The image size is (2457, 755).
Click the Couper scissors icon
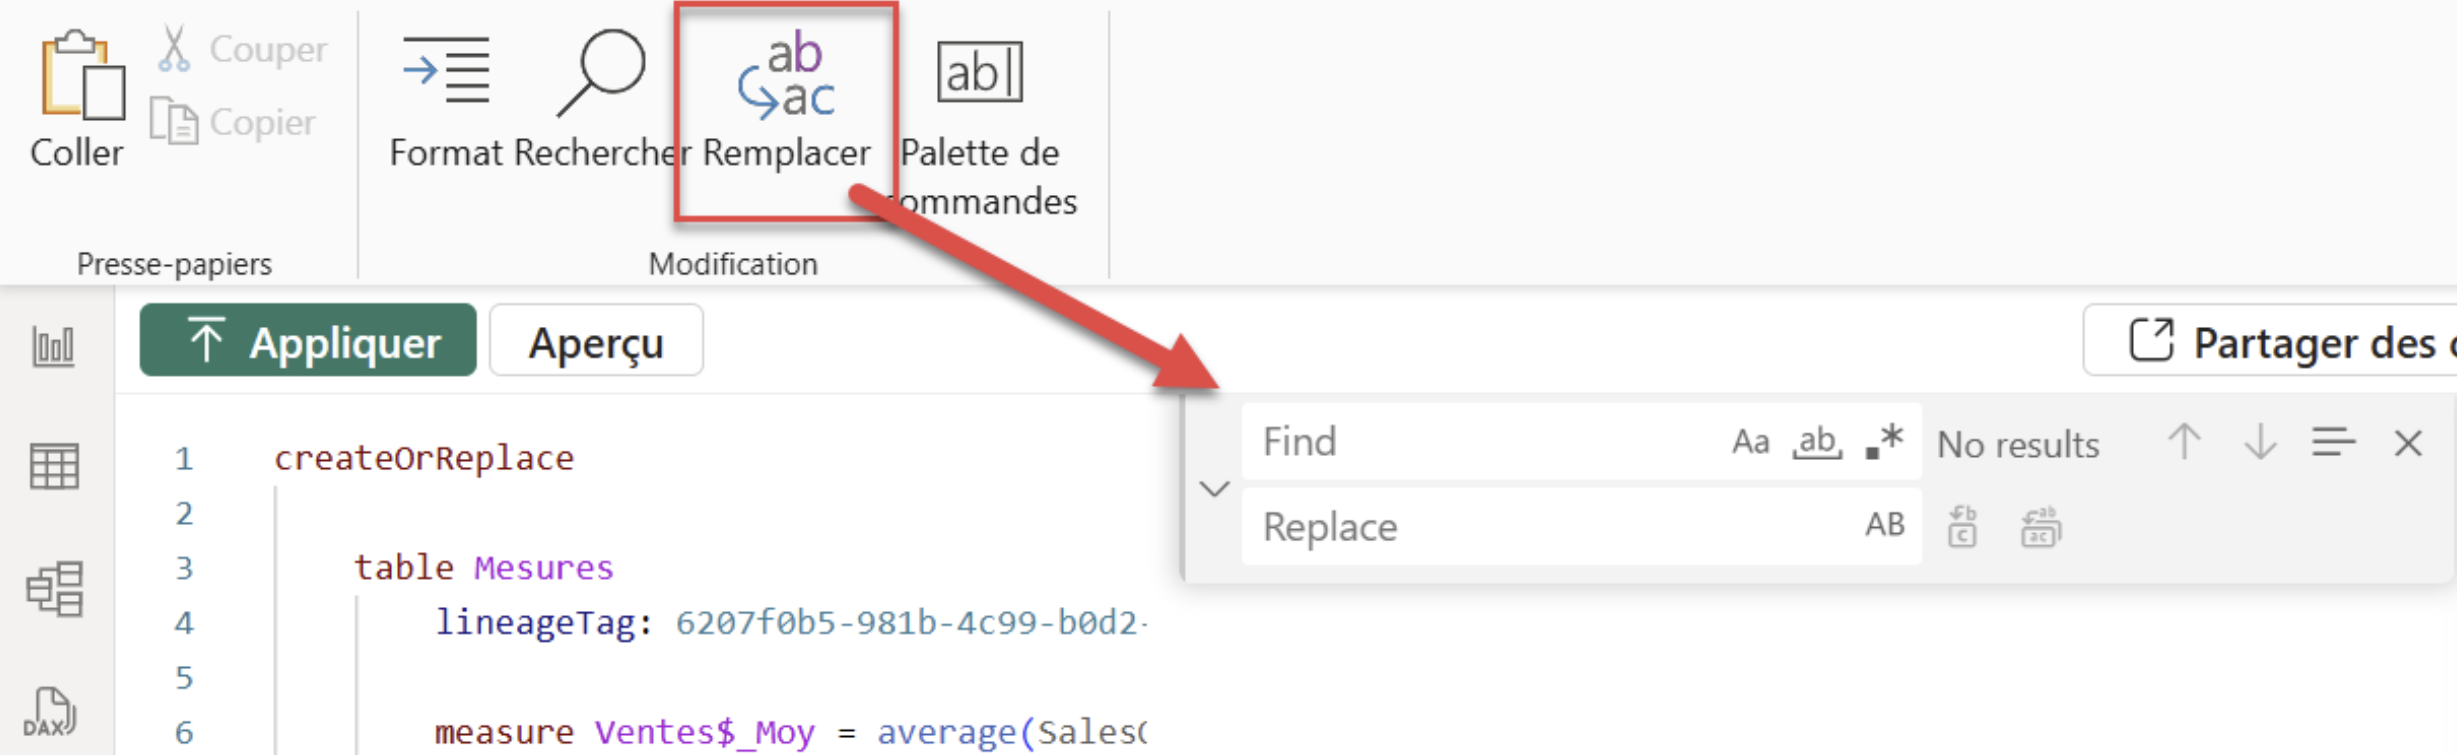[174, 49]
